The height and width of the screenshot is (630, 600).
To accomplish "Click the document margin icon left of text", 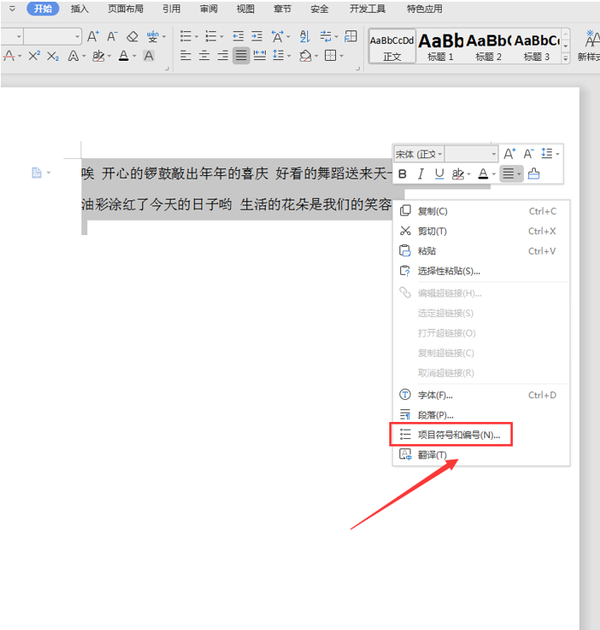I will 37,173.
